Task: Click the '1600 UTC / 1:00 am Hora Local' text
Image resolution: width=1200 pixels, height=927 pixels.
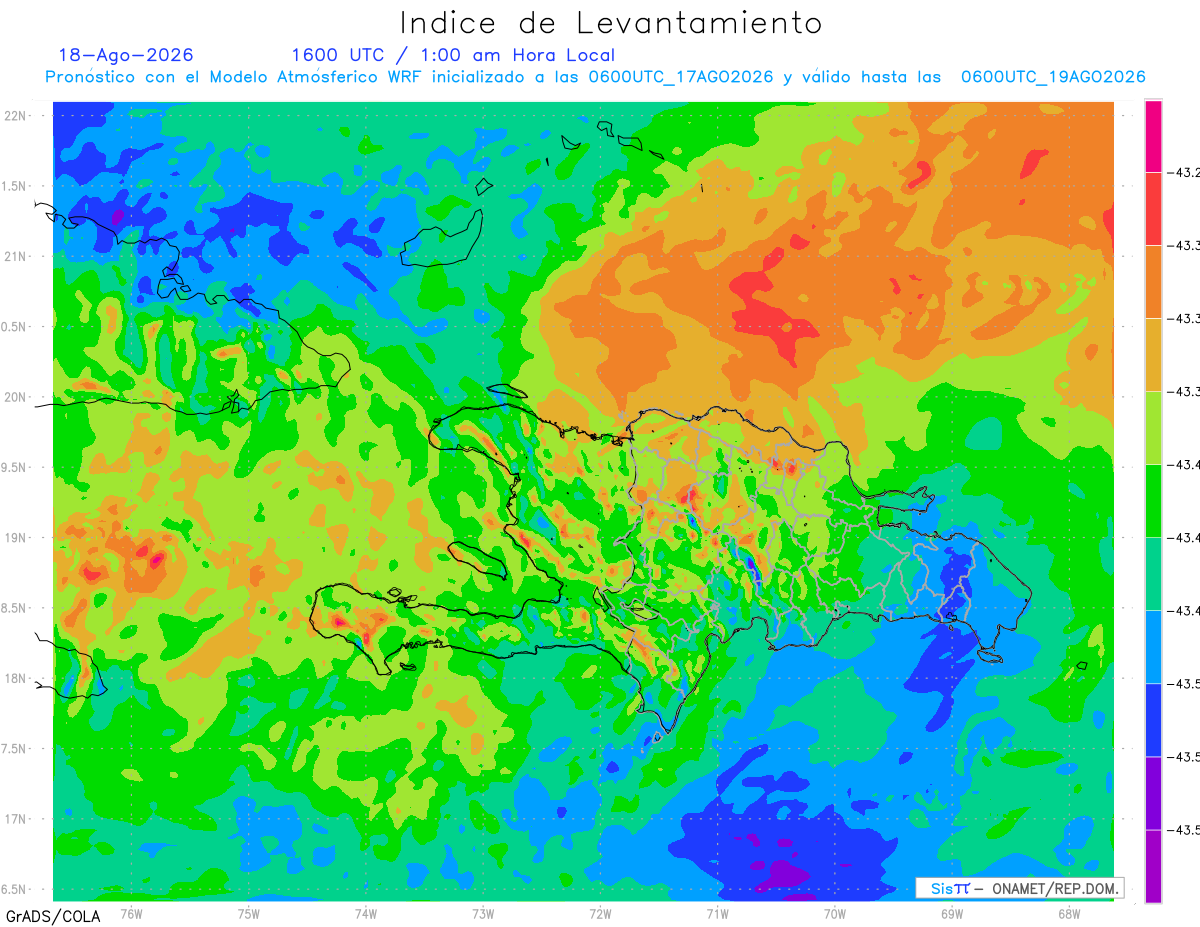Action: point(453,55)
